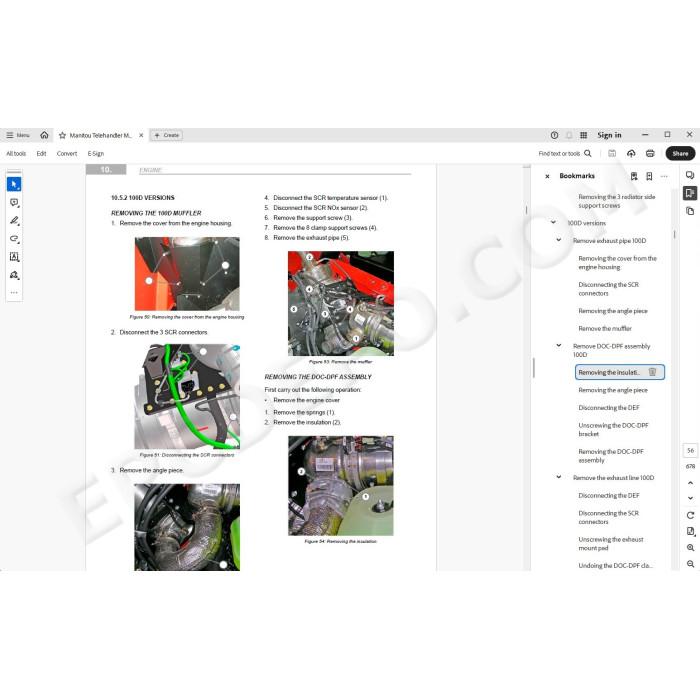The height and width of the screenshot is (700, 700).
Task: Zoom out of the page
Action: point(690,564)
